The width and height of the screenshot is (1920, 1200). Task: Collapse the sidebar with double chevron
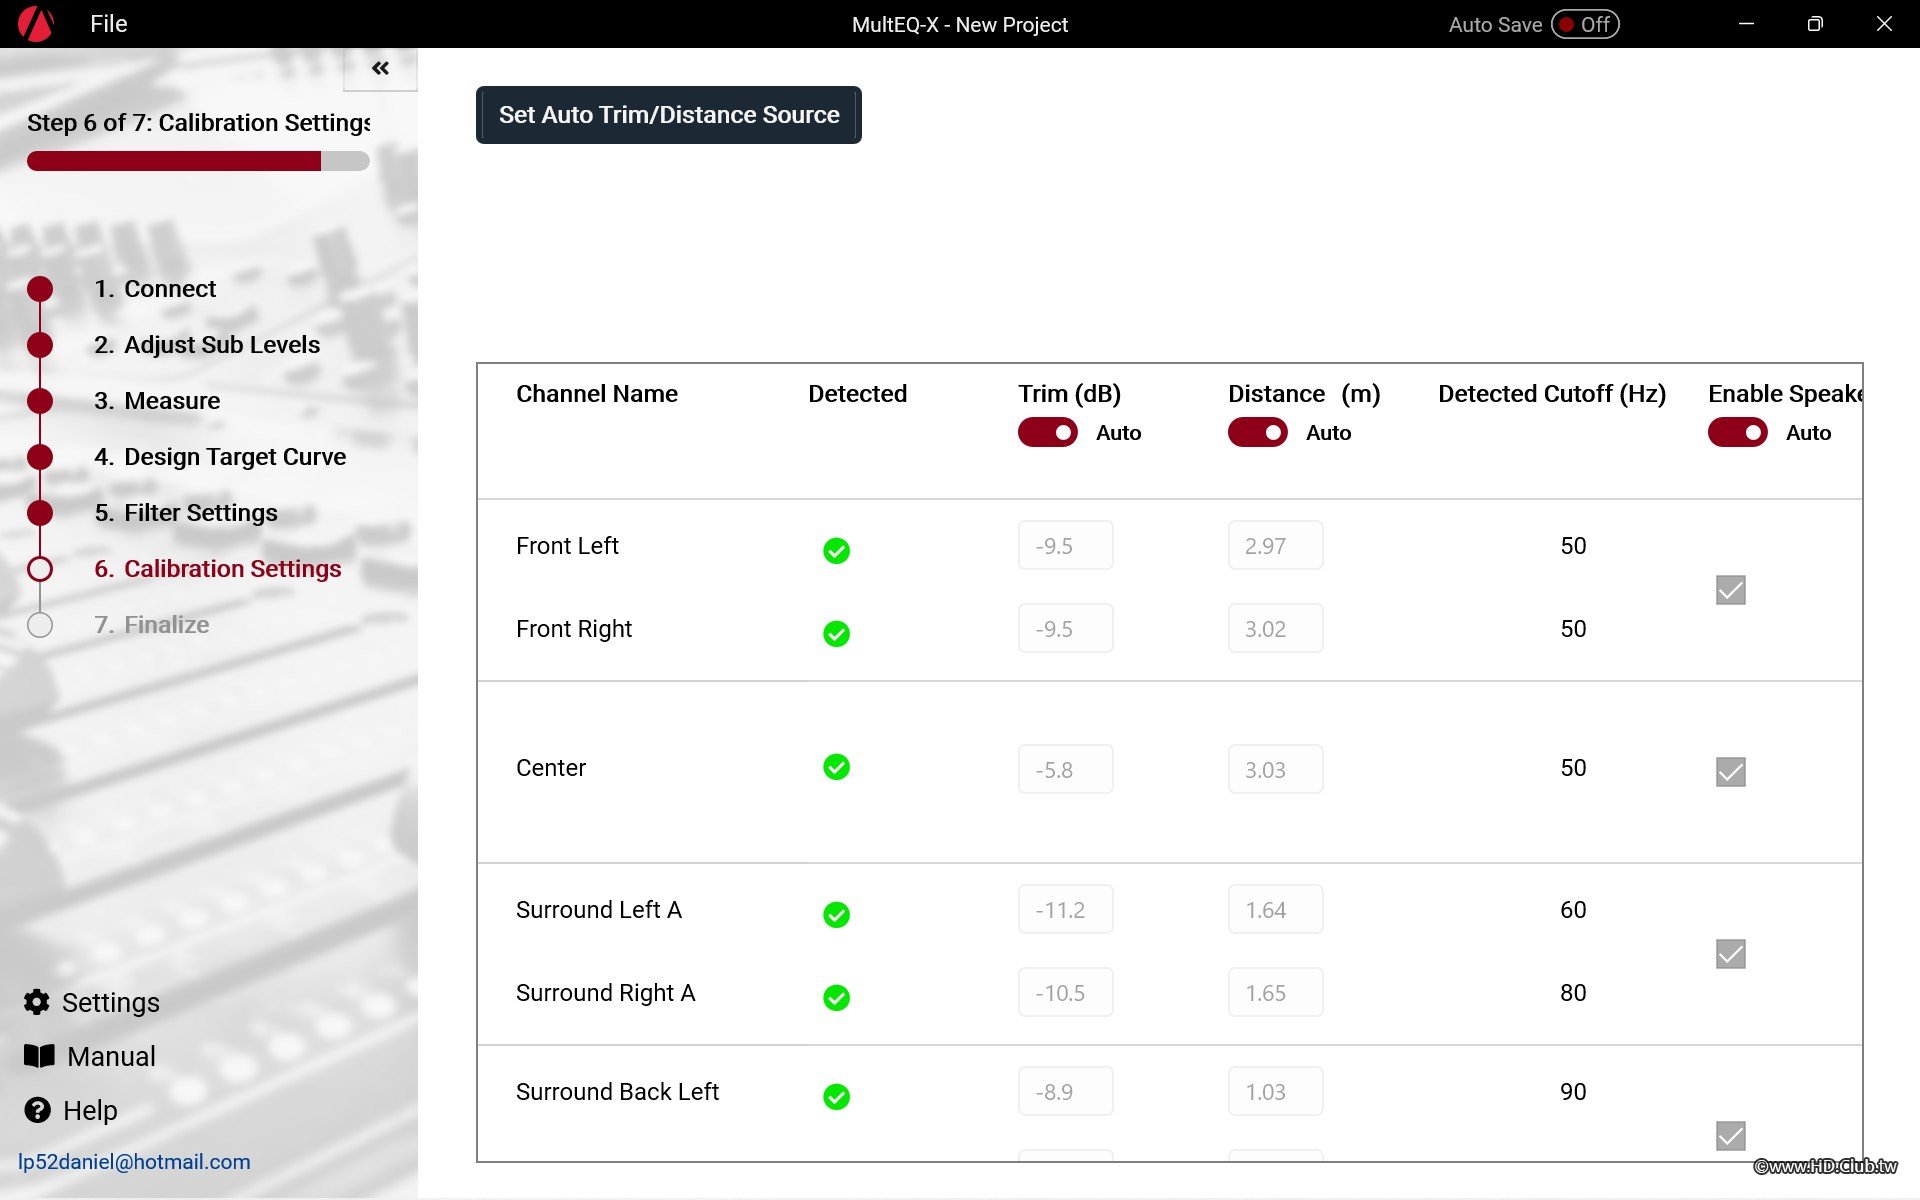tap(380, 68)
